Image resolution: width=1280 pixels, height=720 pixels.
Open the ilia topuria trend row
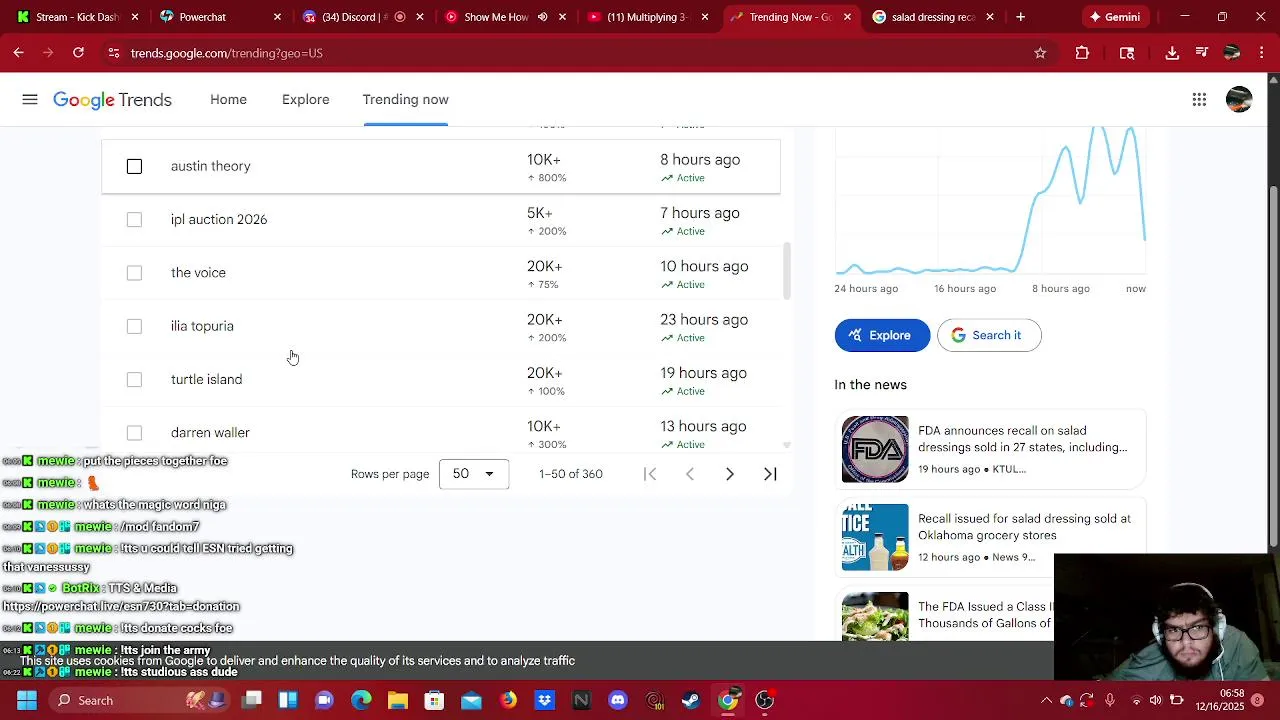[440, 326]
